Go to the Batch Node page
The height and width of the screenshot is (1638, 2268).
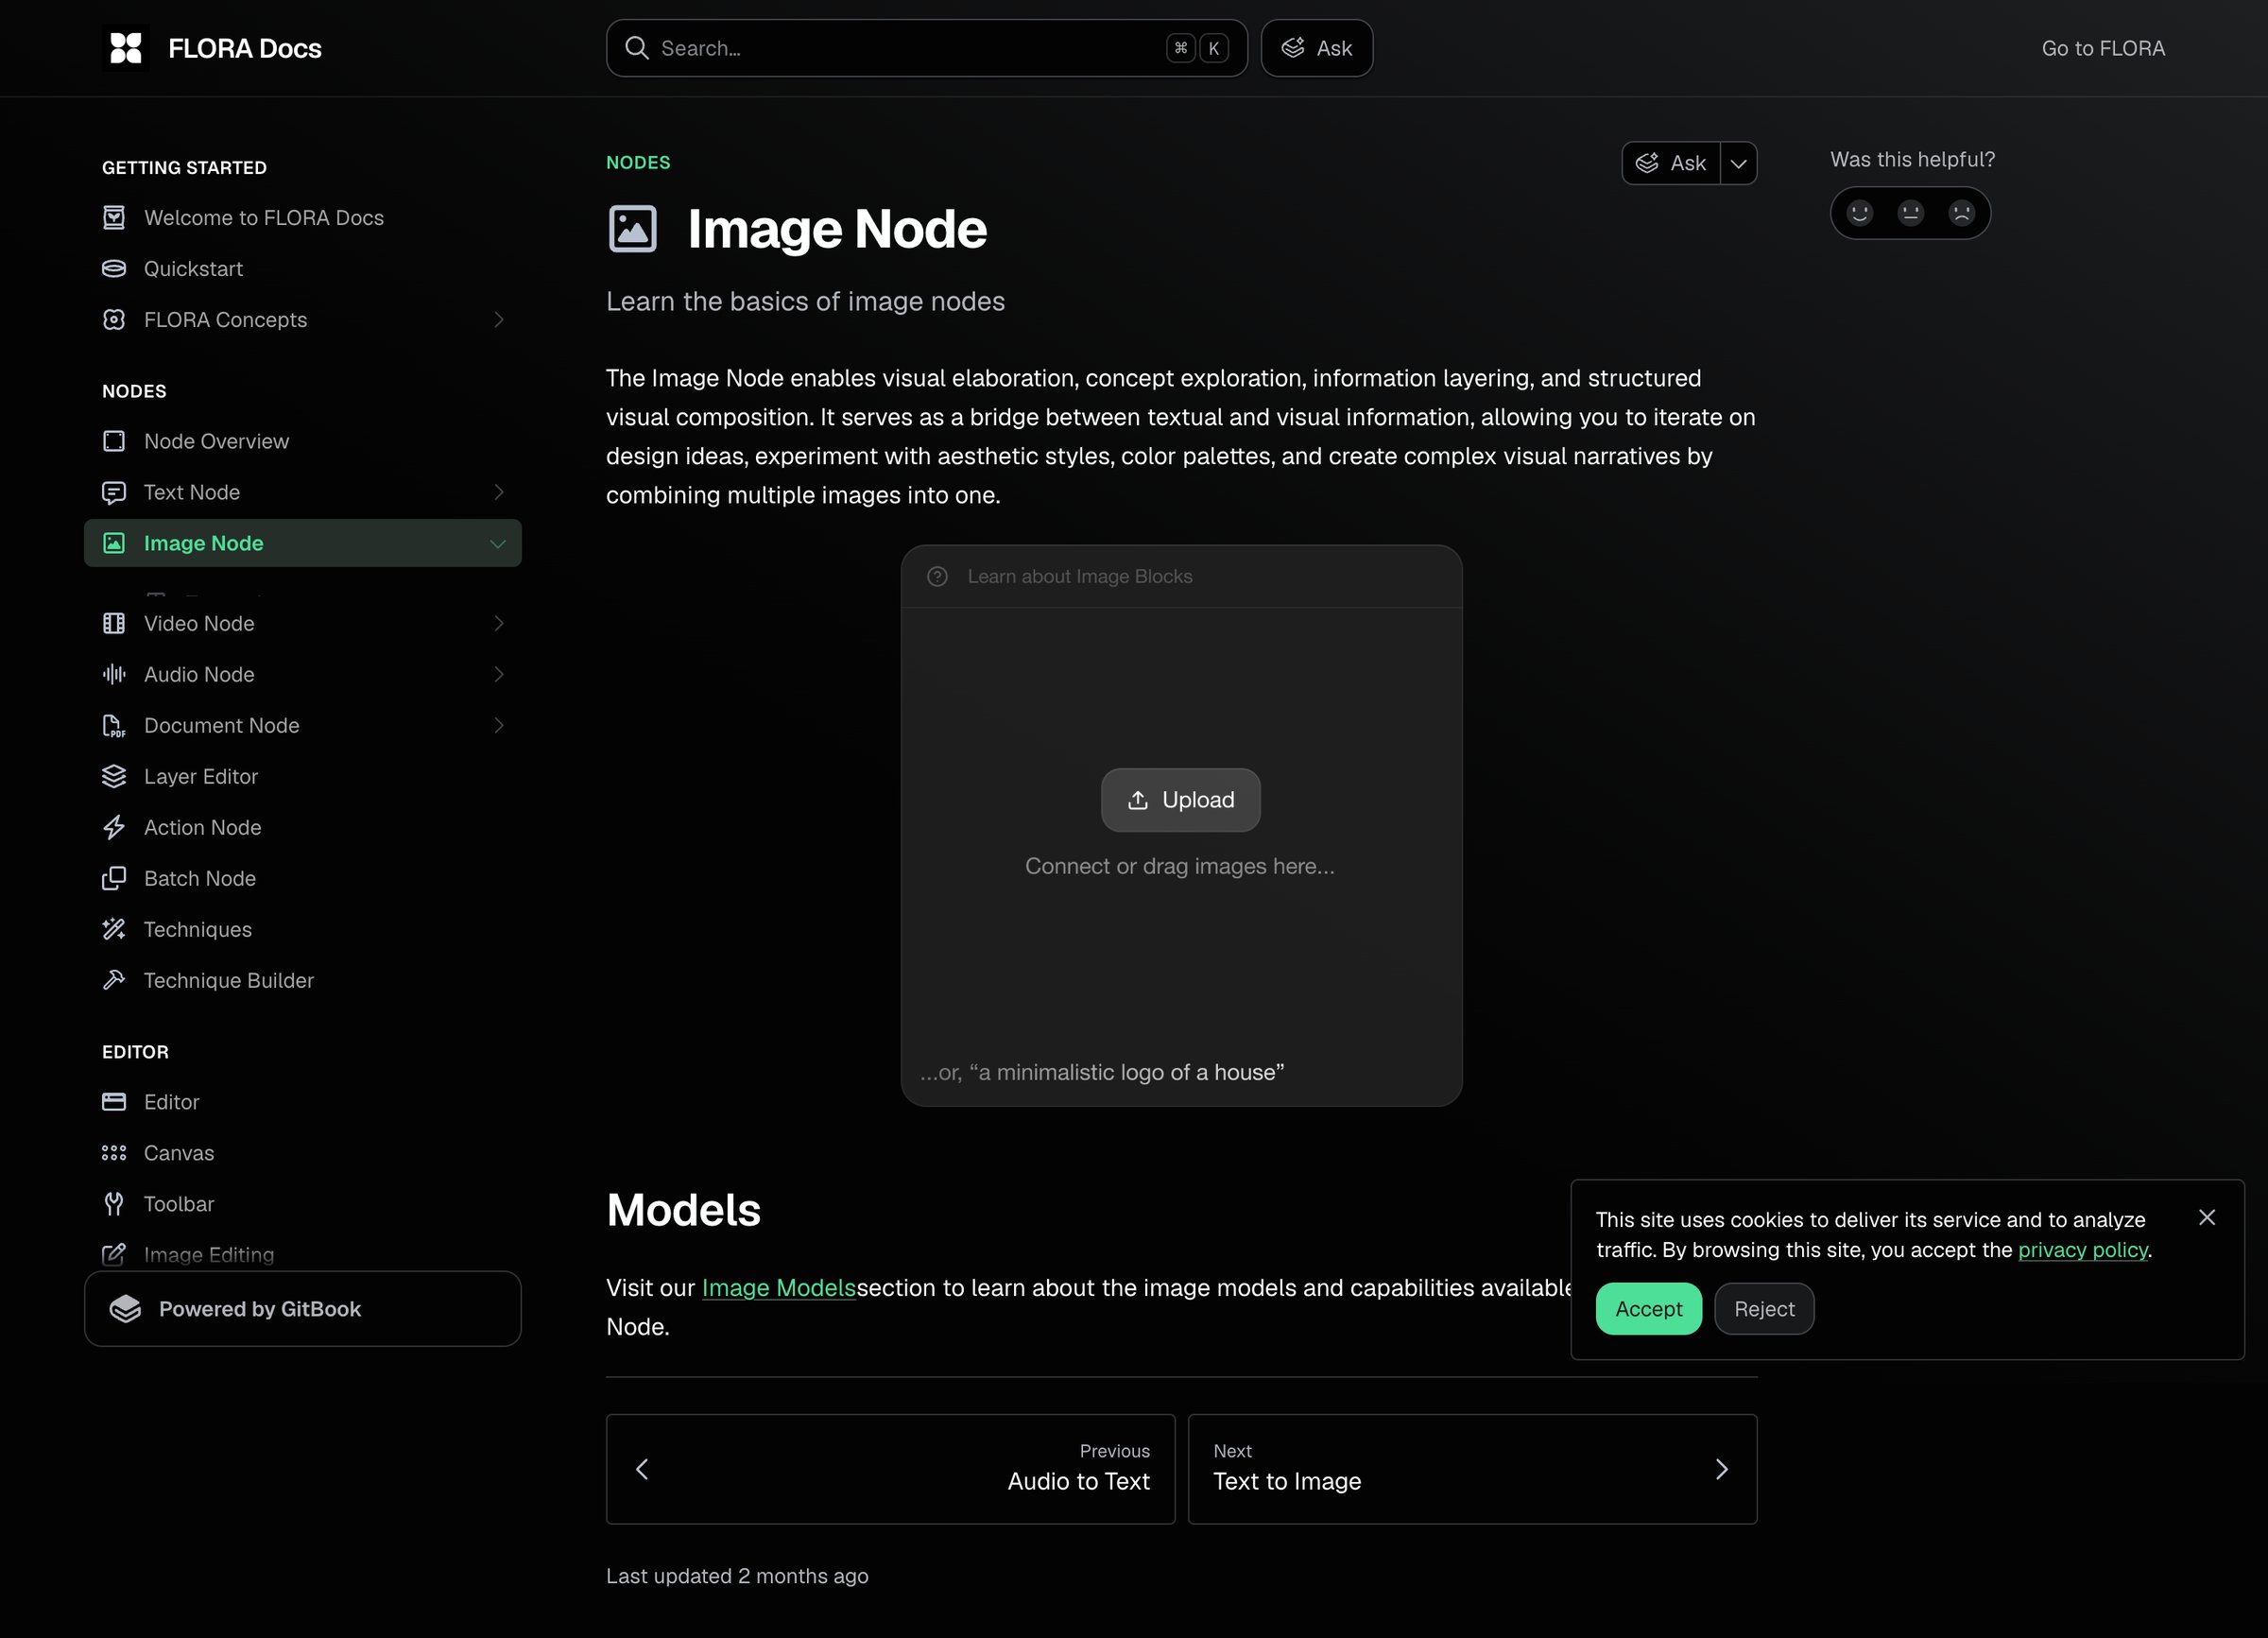pos(303,878)
